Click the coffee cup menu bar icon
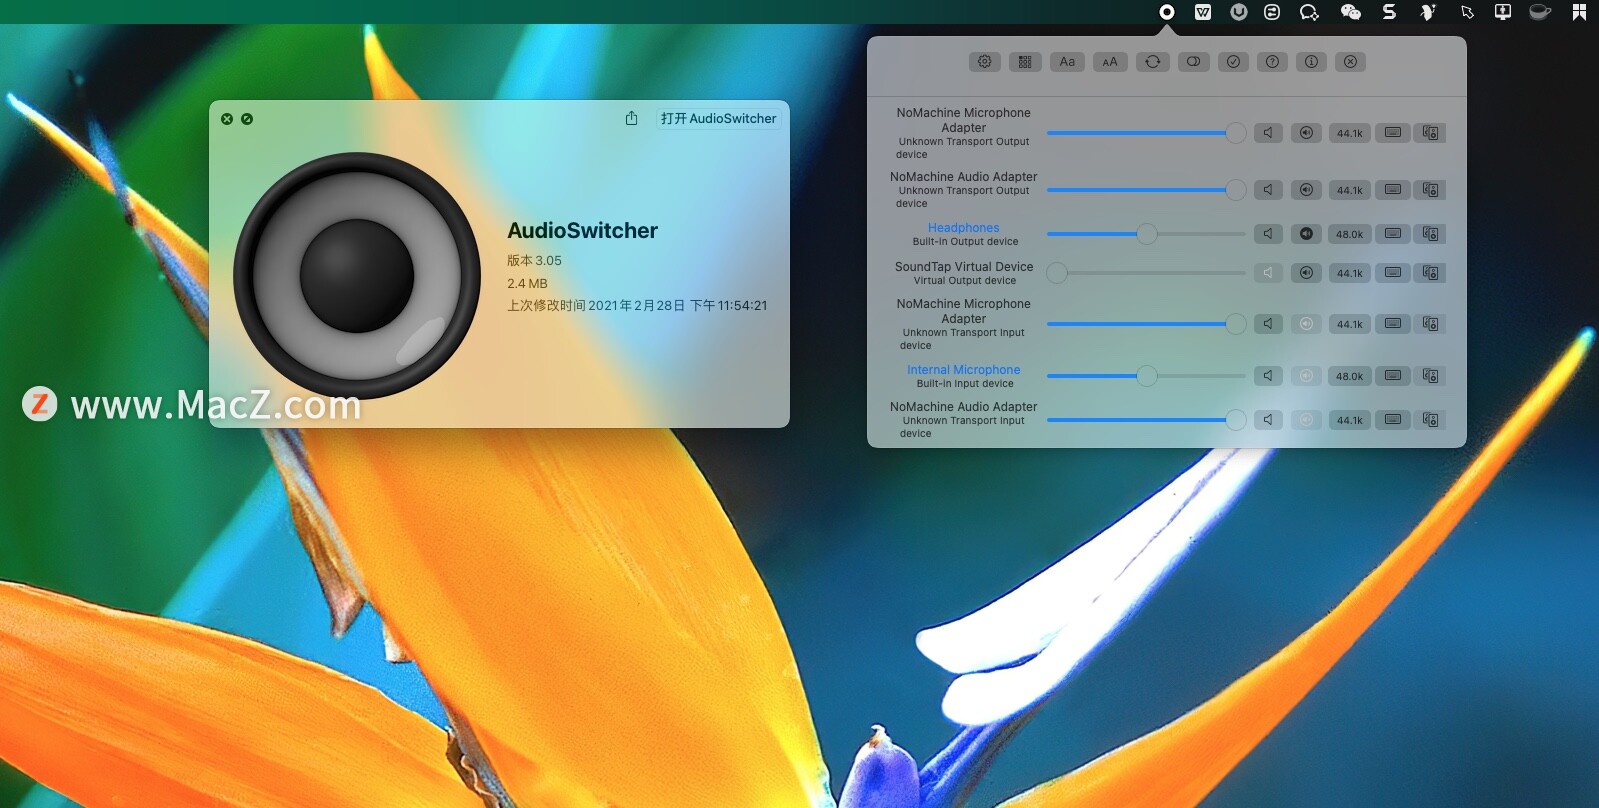The width and height of the screenshot is (1599, 808). click(x=1540, y=12)
